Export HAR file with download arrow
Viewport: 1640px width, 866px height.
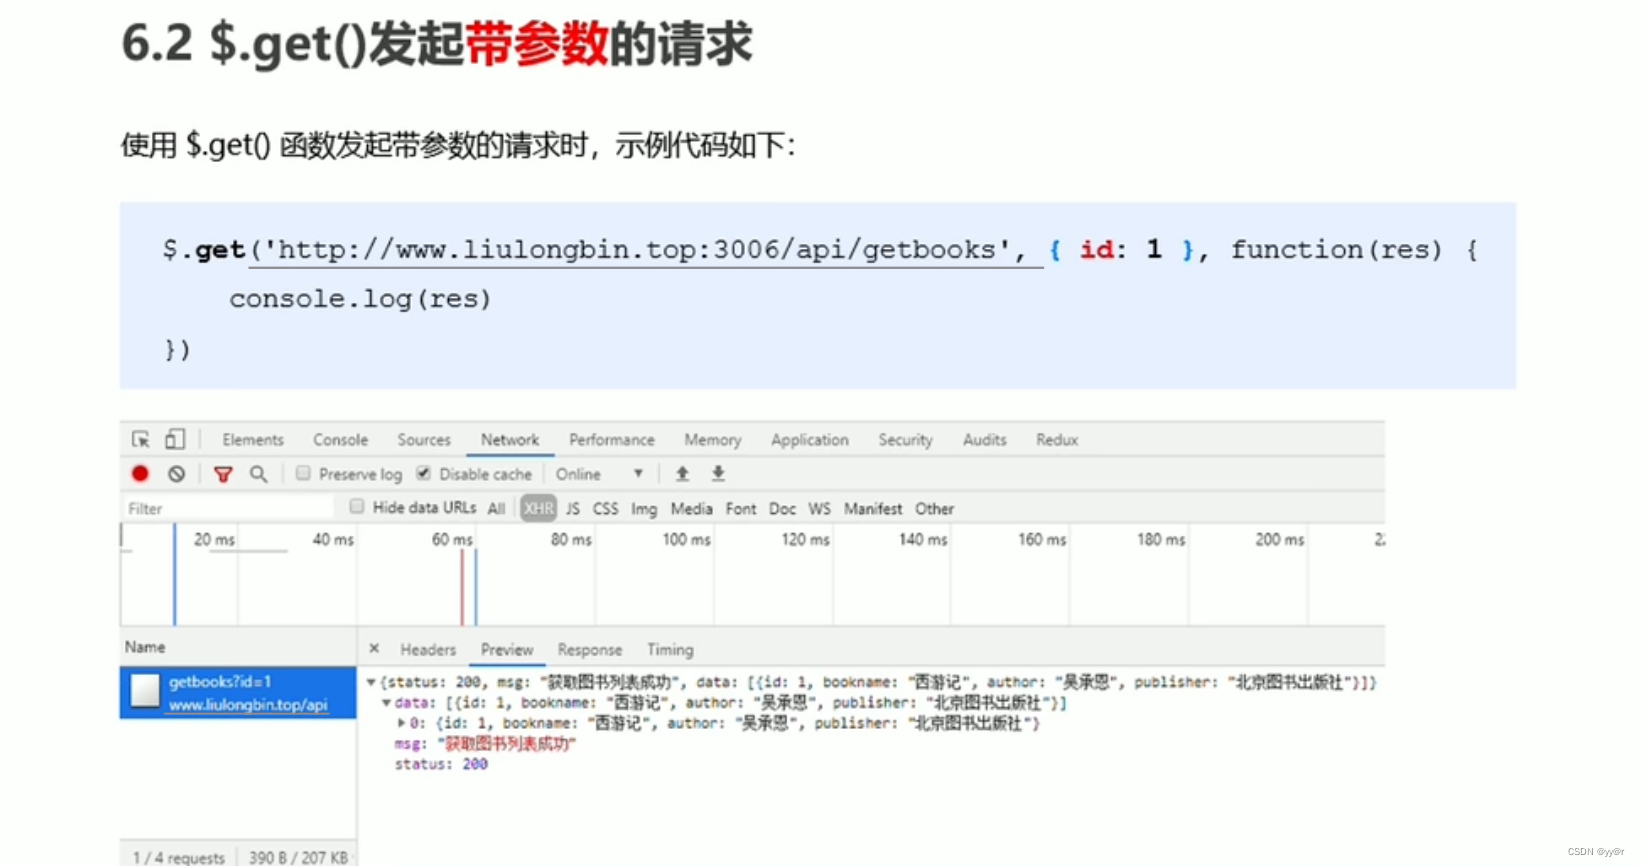pos(718,473)
